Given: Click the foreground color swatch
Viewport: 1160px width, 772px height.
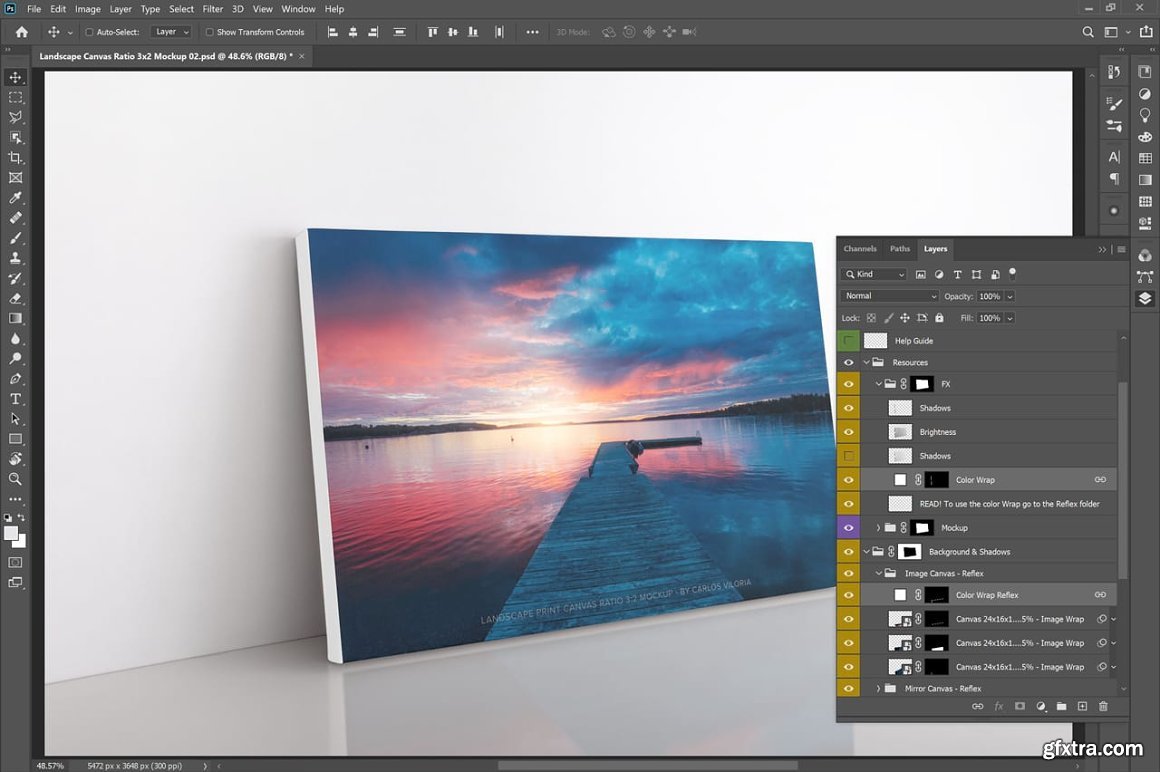Looking at the screenshot, I should pos(11,534).
